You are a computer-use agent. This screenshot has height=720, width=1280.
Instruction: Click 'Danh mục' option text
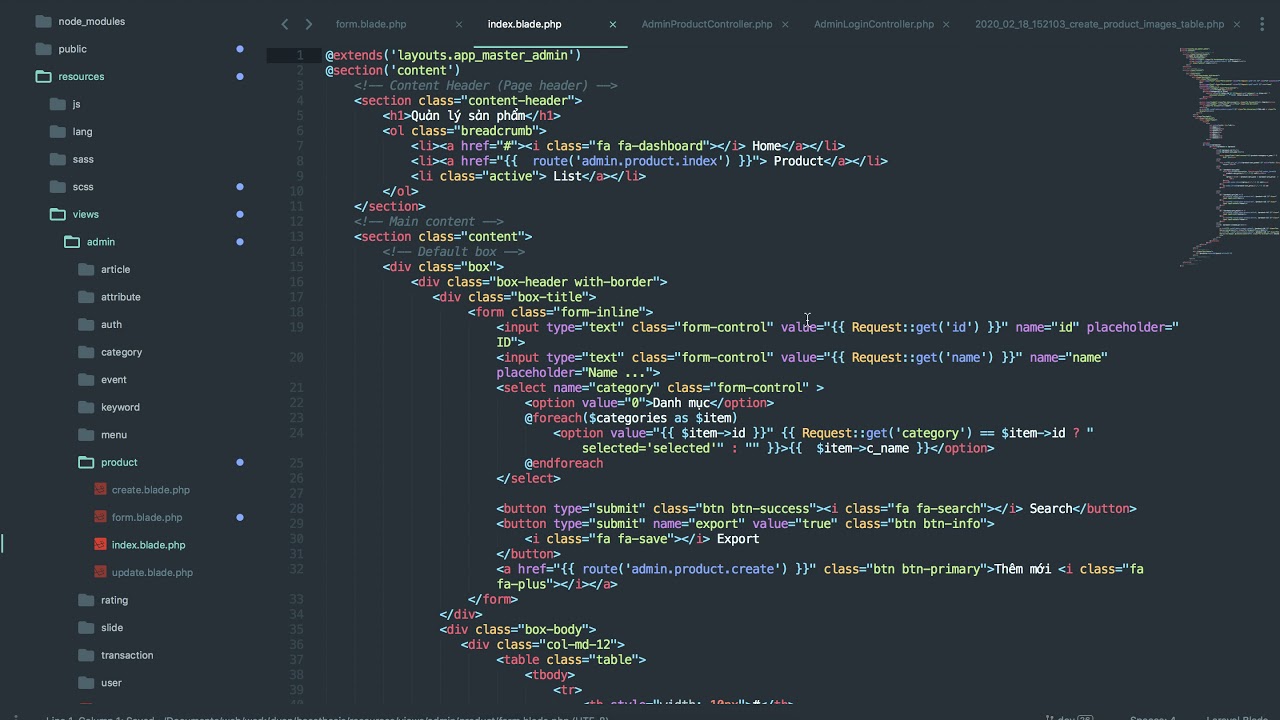tap(681, 403)
